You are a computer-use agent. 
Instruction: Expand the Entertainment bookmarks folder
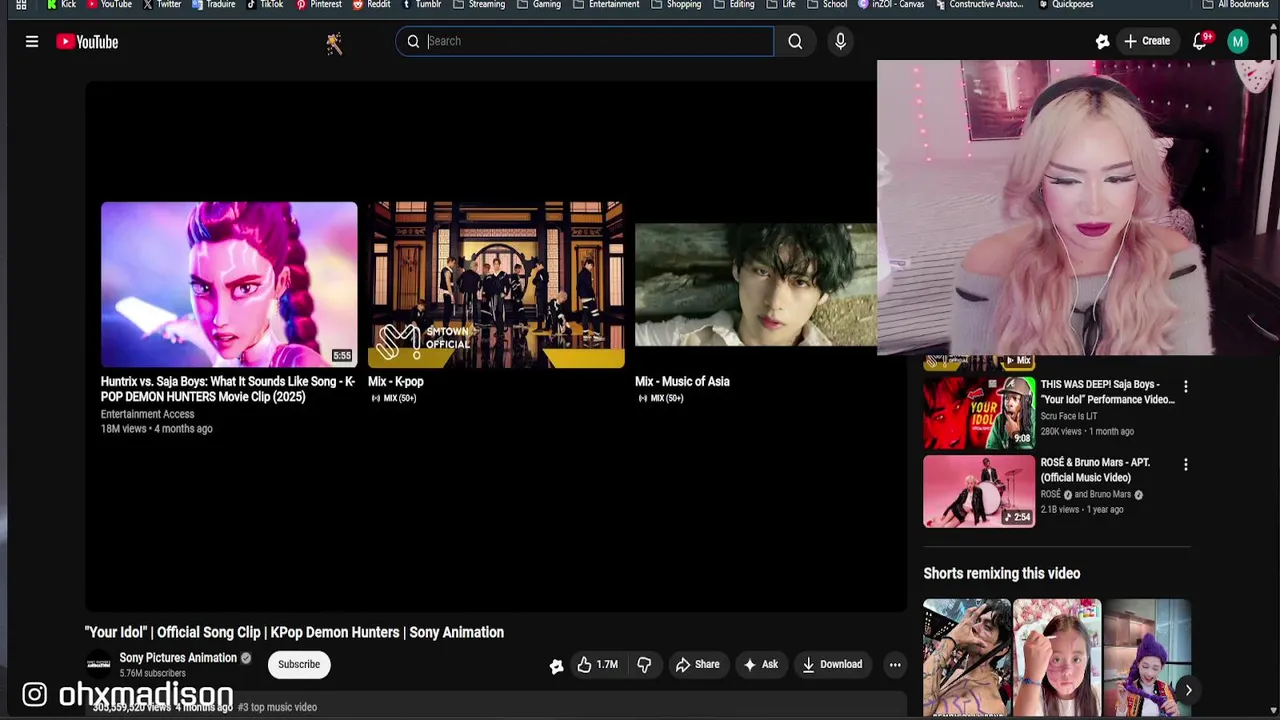click(606, 5)
